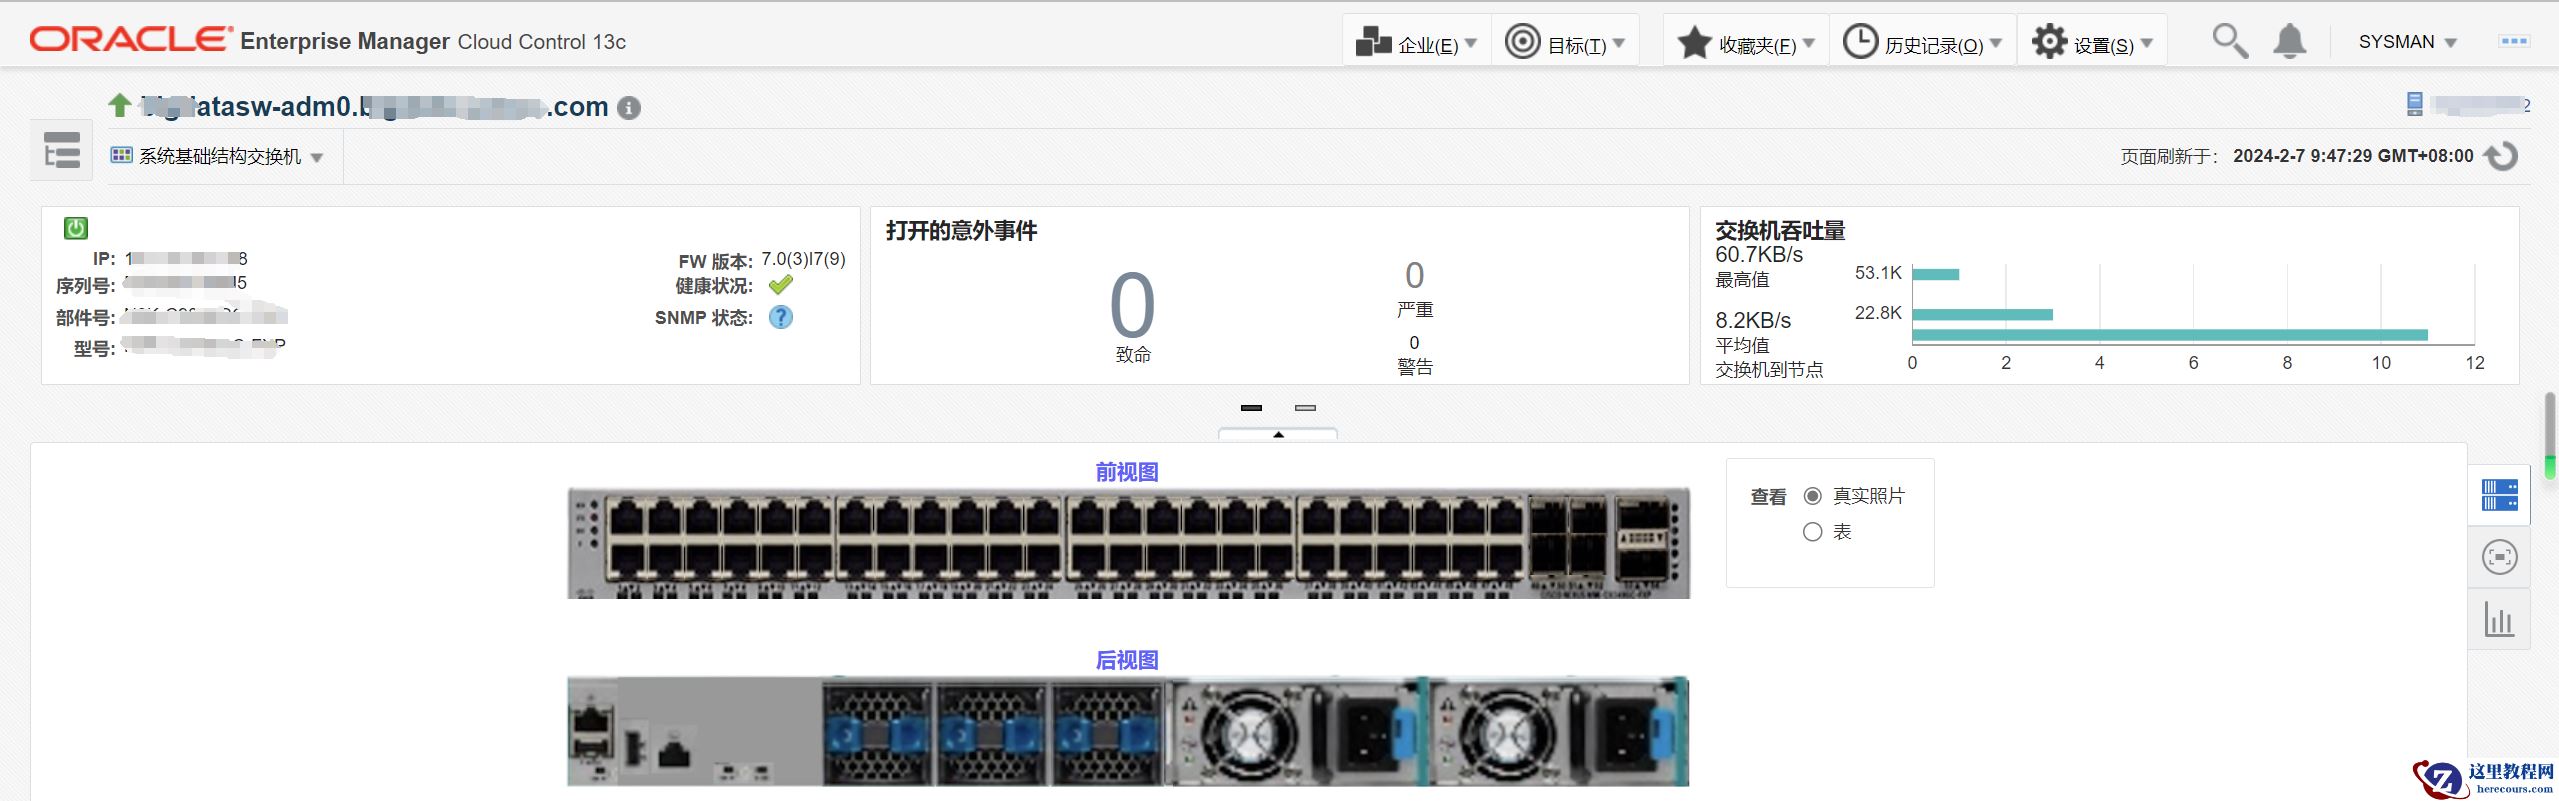
Task: Open the 设置(S) menu
Action: [2092, 43]
